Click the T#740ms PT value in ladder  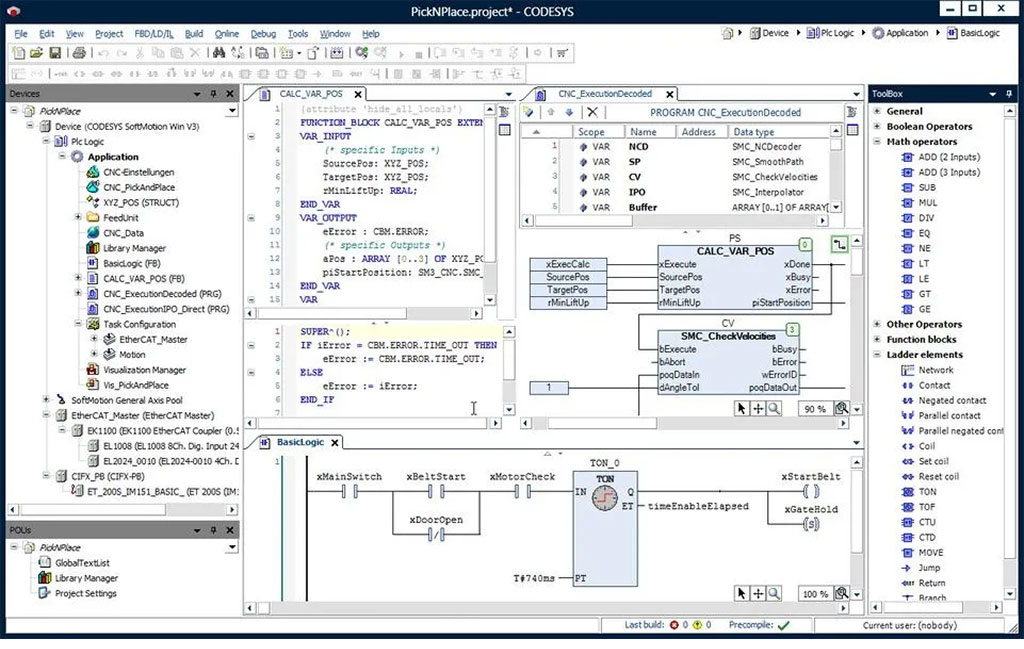click(534, 578)
